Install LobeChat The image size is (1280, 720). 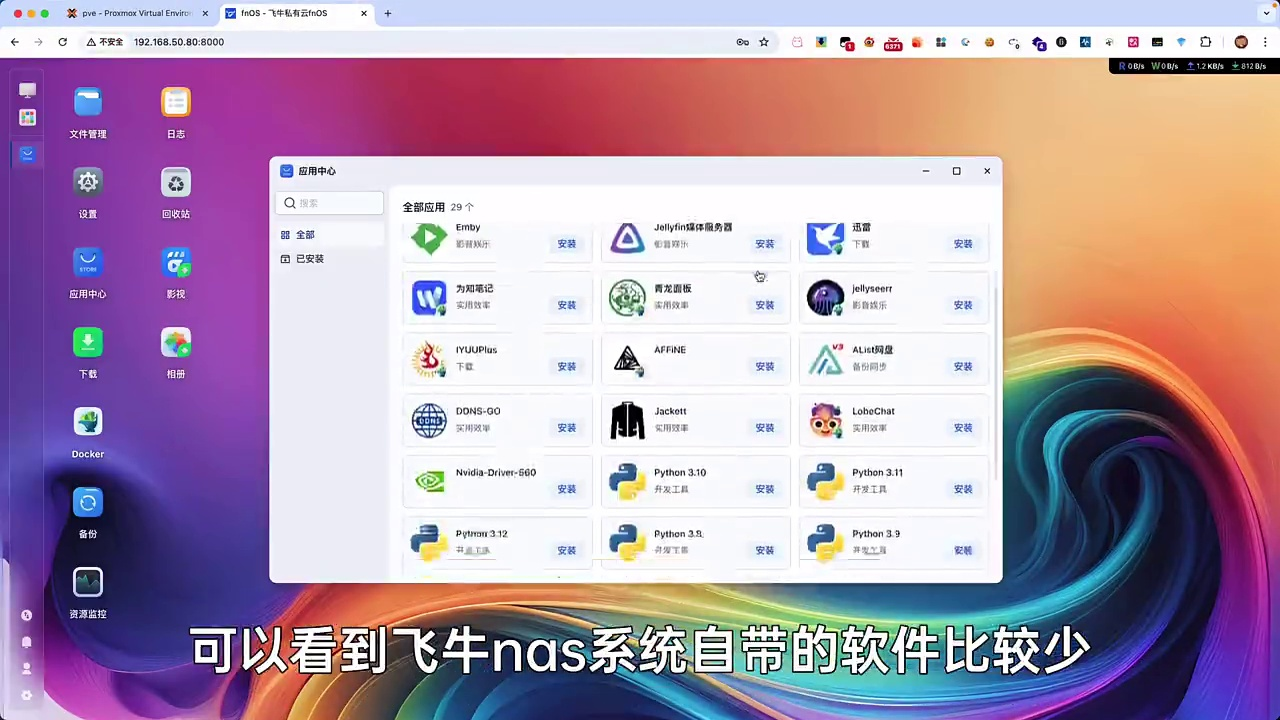tap(963, 427)
